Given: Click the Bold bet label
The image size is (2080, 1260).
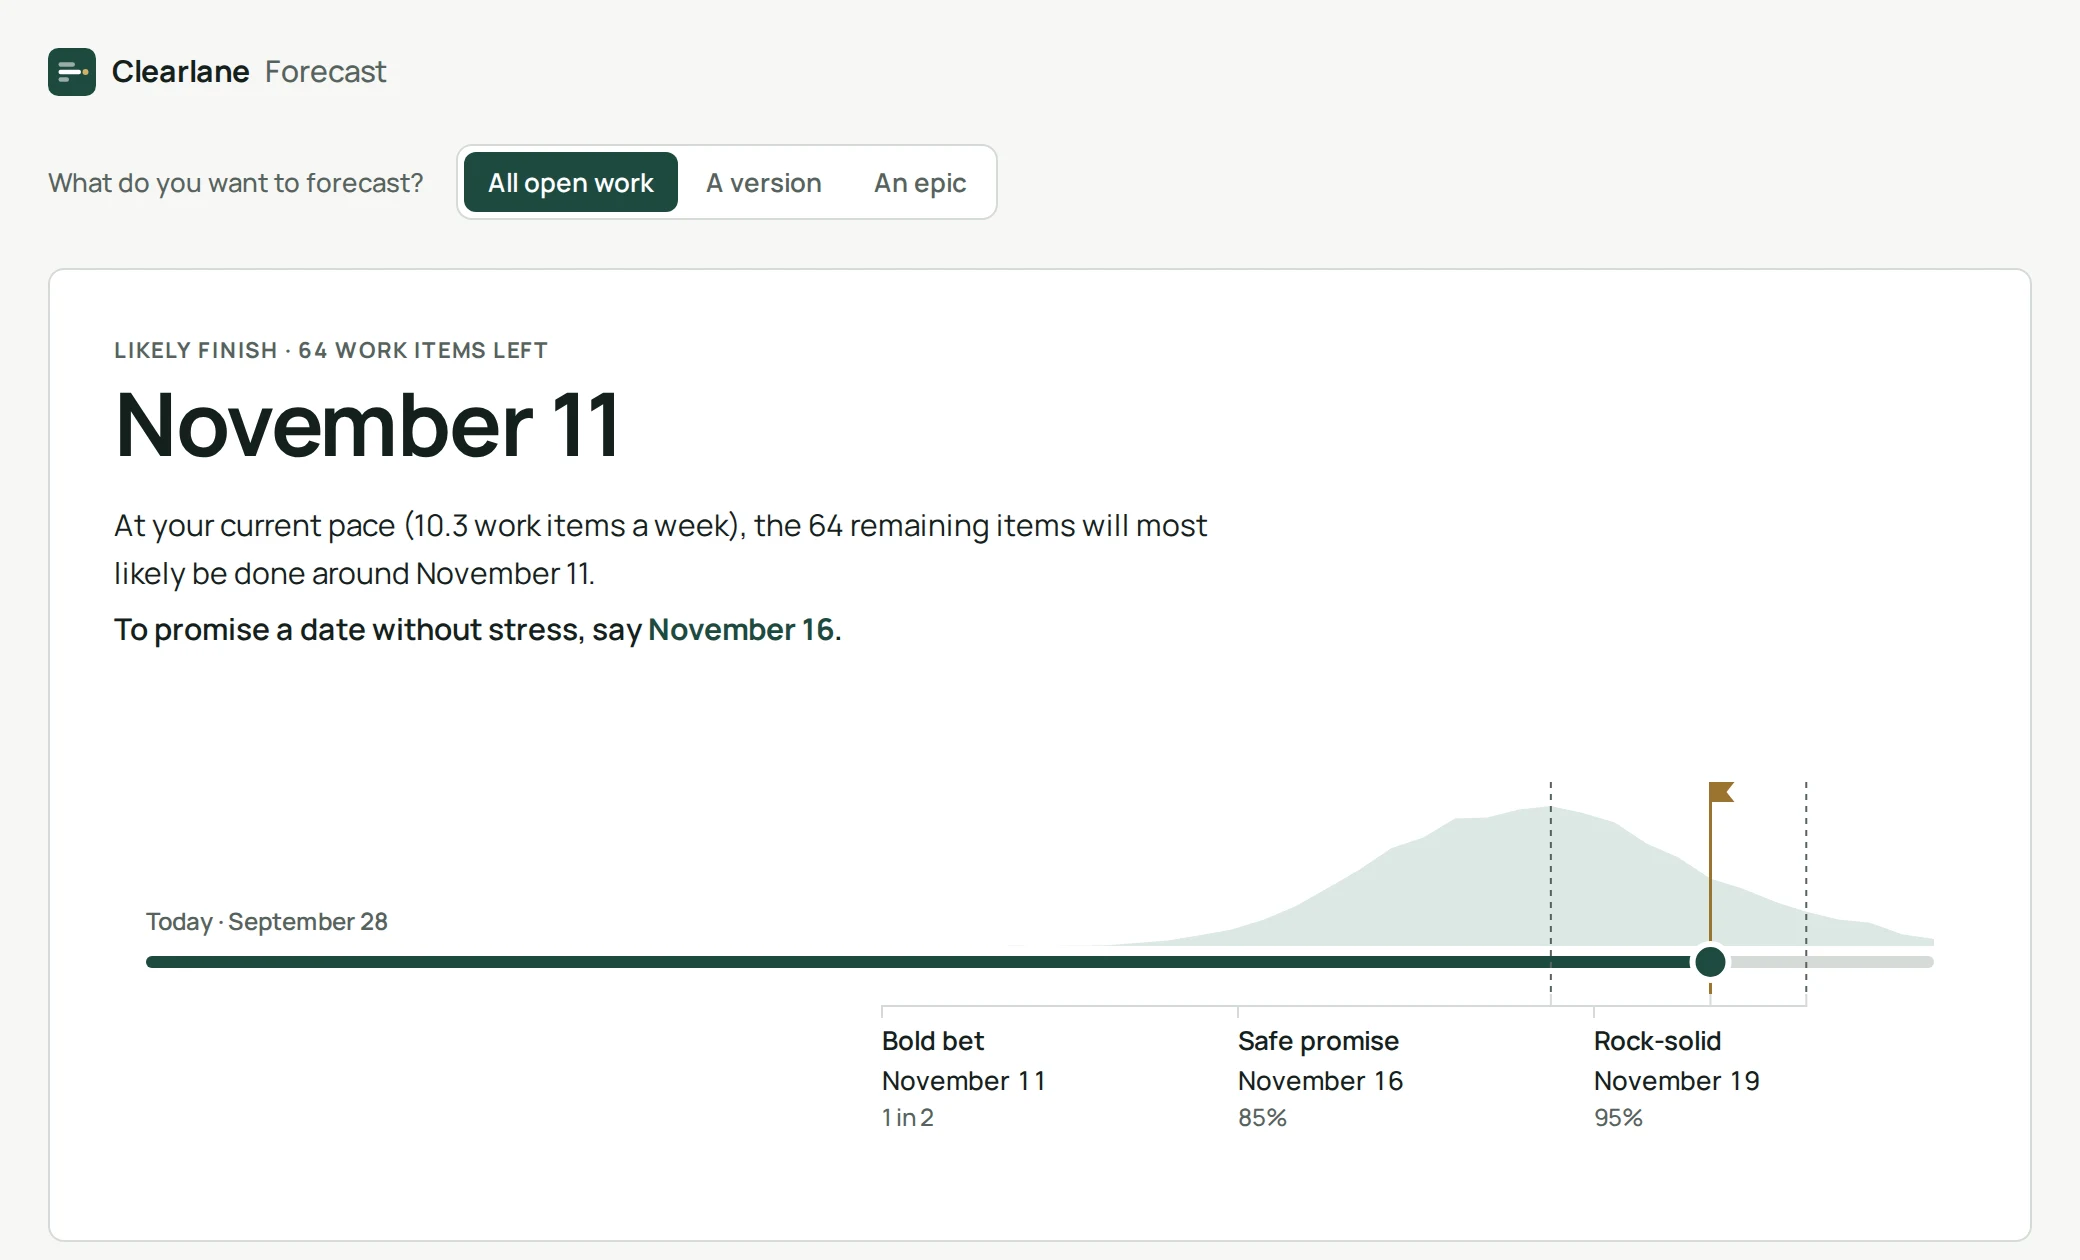Looking at the screenshot, I should coord(933,1041).
